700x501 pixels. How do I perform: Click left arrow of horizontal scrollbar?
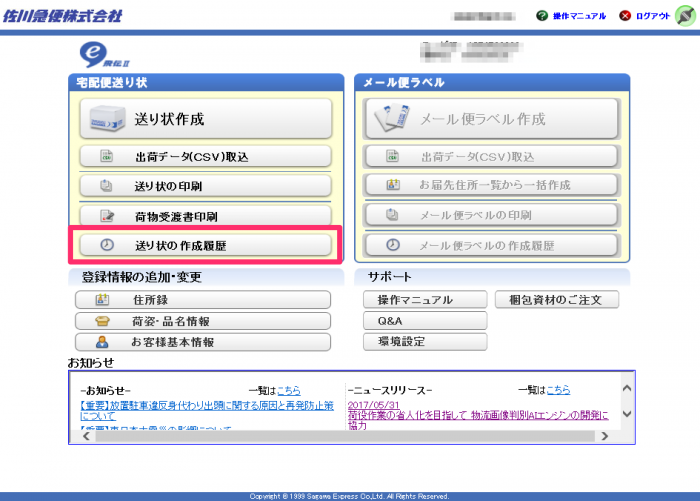pyautogui.click(x=87, y=436)
